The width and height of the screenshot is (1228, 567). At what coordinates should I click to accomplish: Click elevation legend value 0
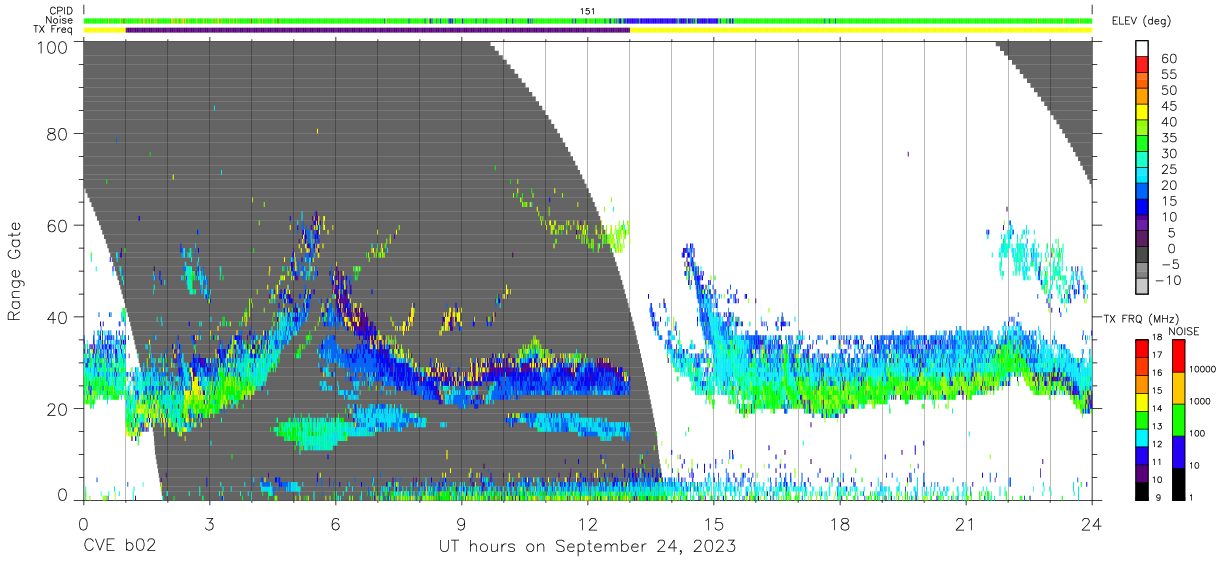pyautogui.click(x=1173, y=248)
